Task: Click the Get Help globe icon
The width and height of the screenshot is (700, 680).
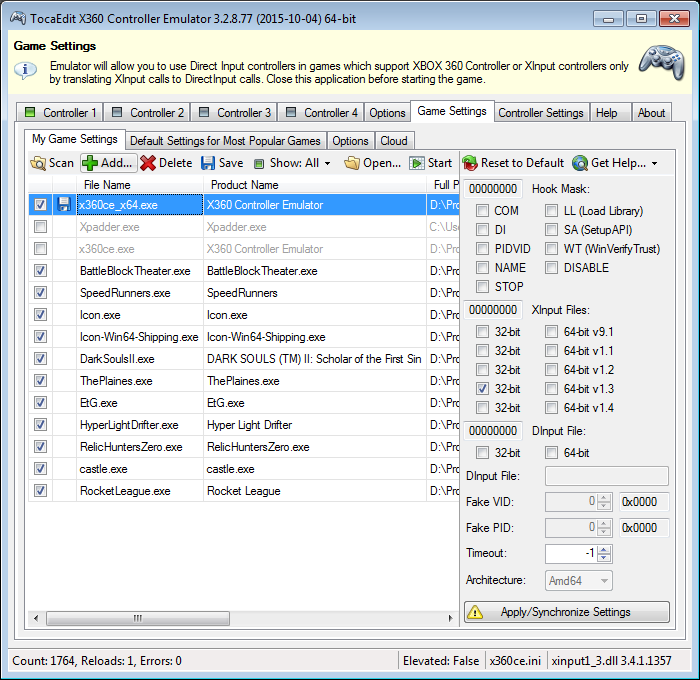Action: pos(580,163)
